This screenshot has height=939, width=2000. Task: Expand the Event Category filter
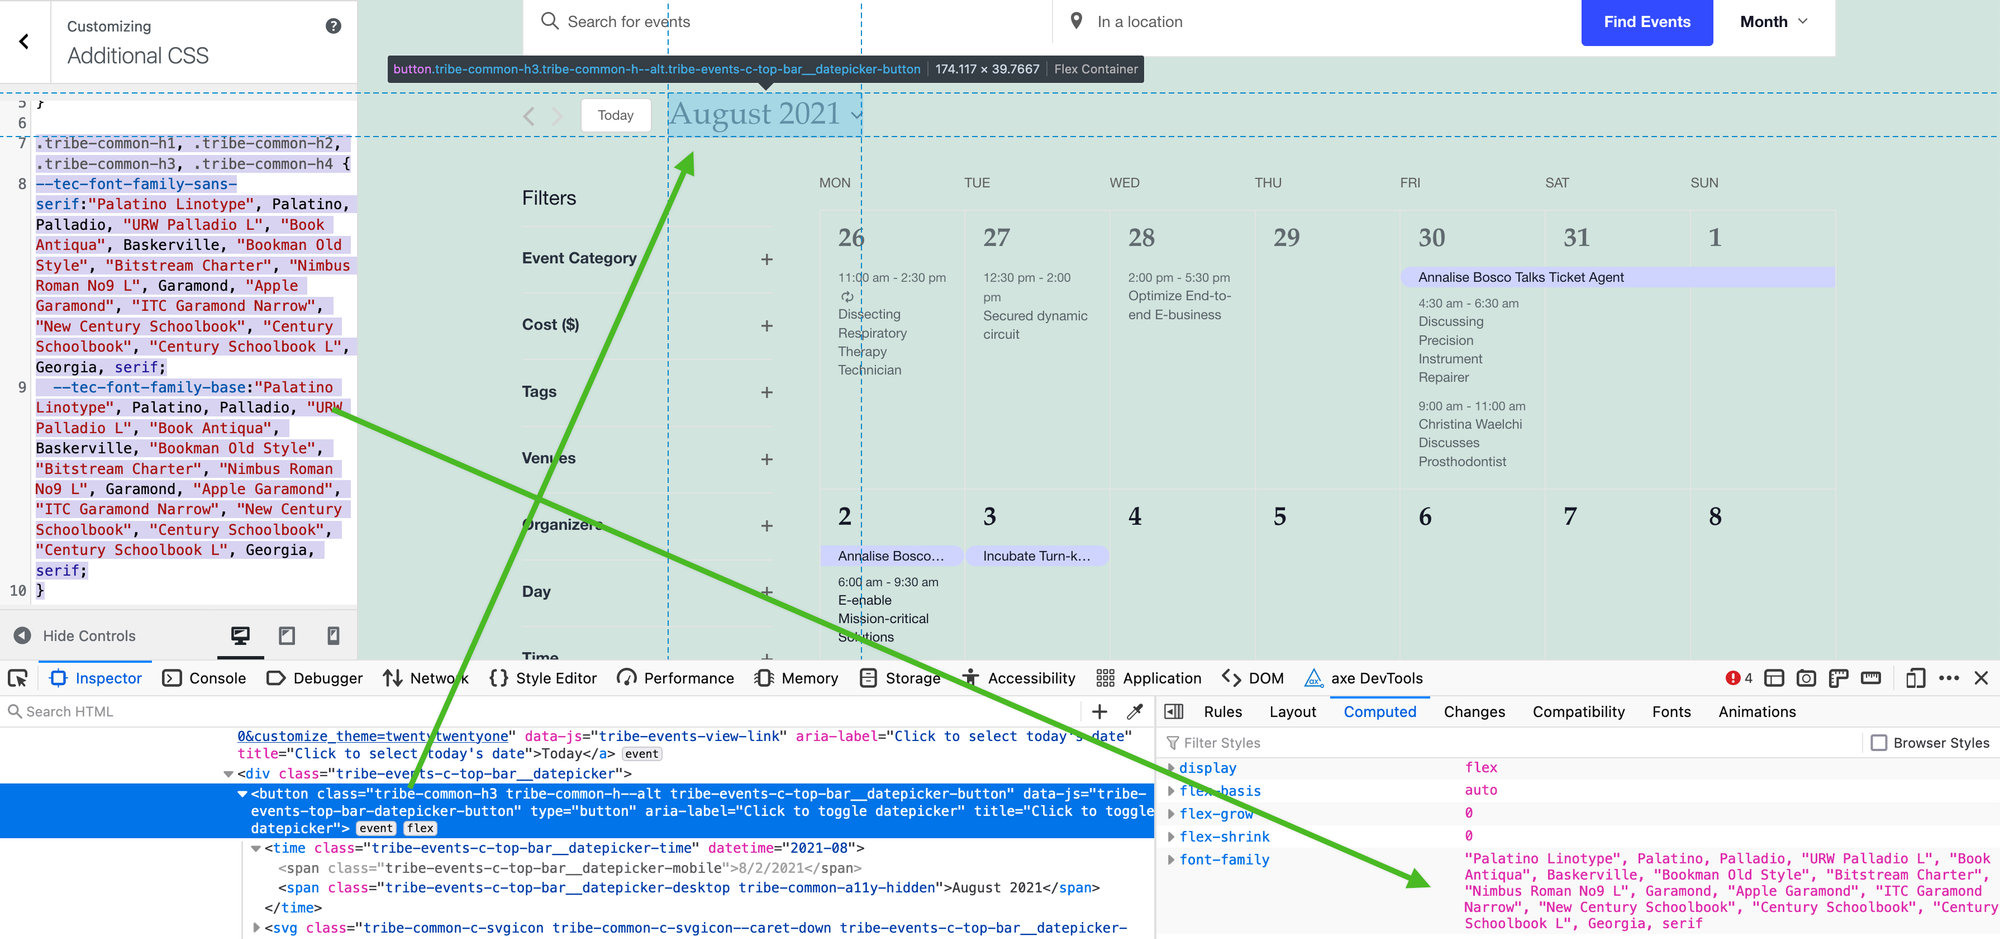(766, 259)
